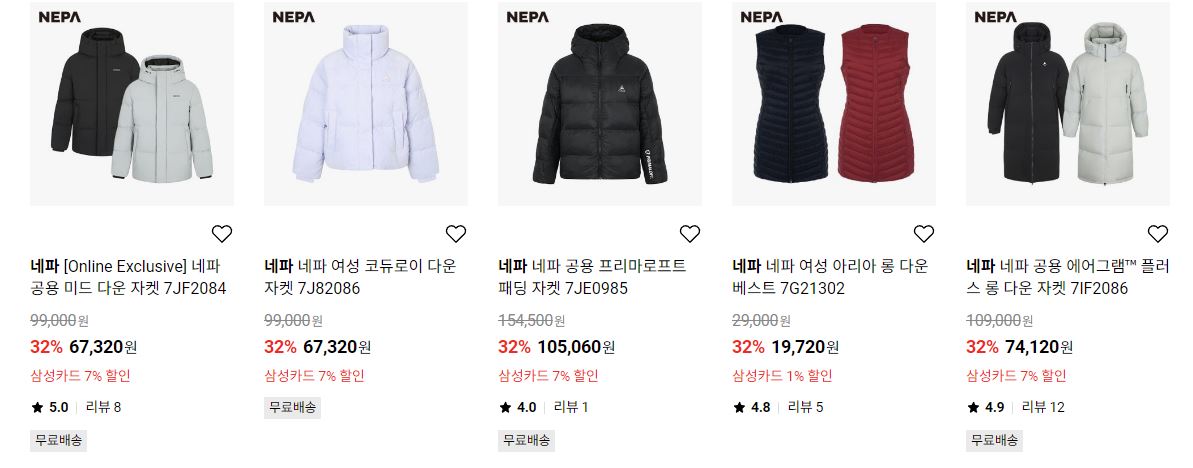The width and height of the screenshot is (1193, 468).
Task: Open the navy and red long vest image
Action: [834, 103]
